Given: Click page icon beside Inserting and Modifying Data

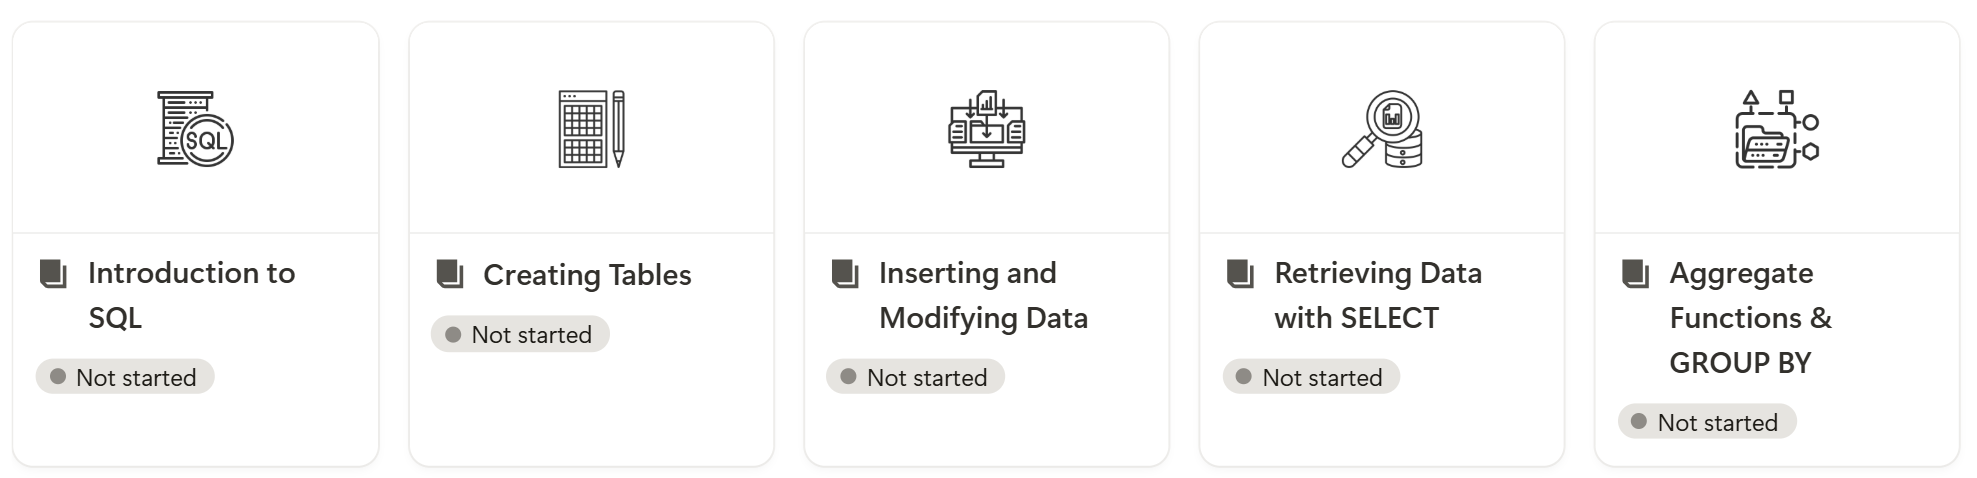Looking at the screenshot, I should (x=845, y=273).
